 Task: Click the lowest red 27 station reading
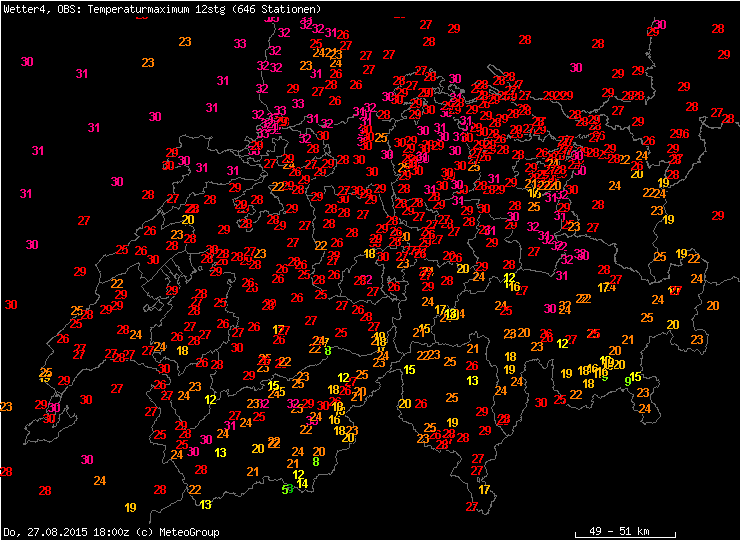click(472, 507)
